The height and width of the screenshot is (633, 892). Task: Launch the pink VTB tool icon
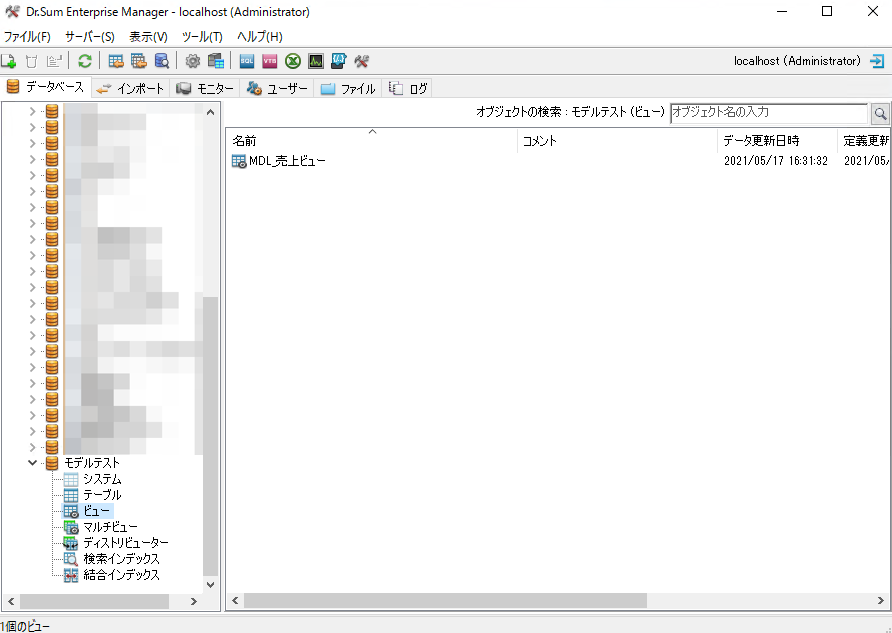(270, 61)
